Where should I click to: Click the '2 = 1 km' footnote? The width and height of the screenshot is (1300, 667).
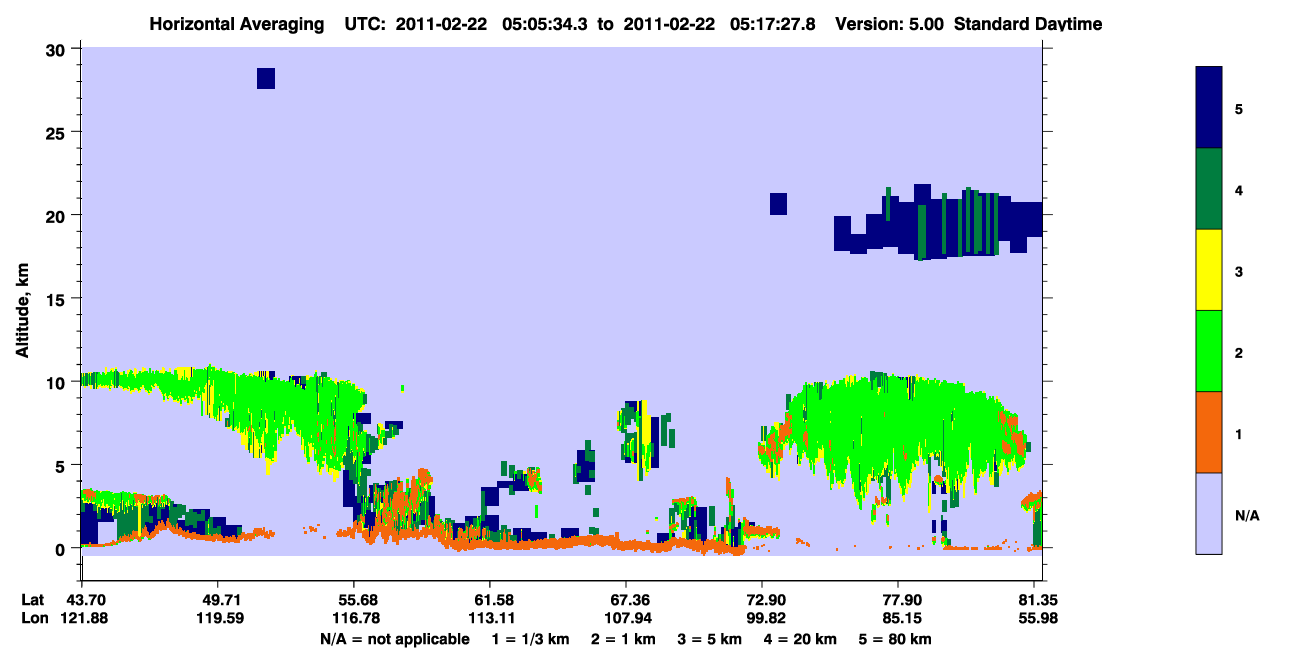[x=623, y=638]
